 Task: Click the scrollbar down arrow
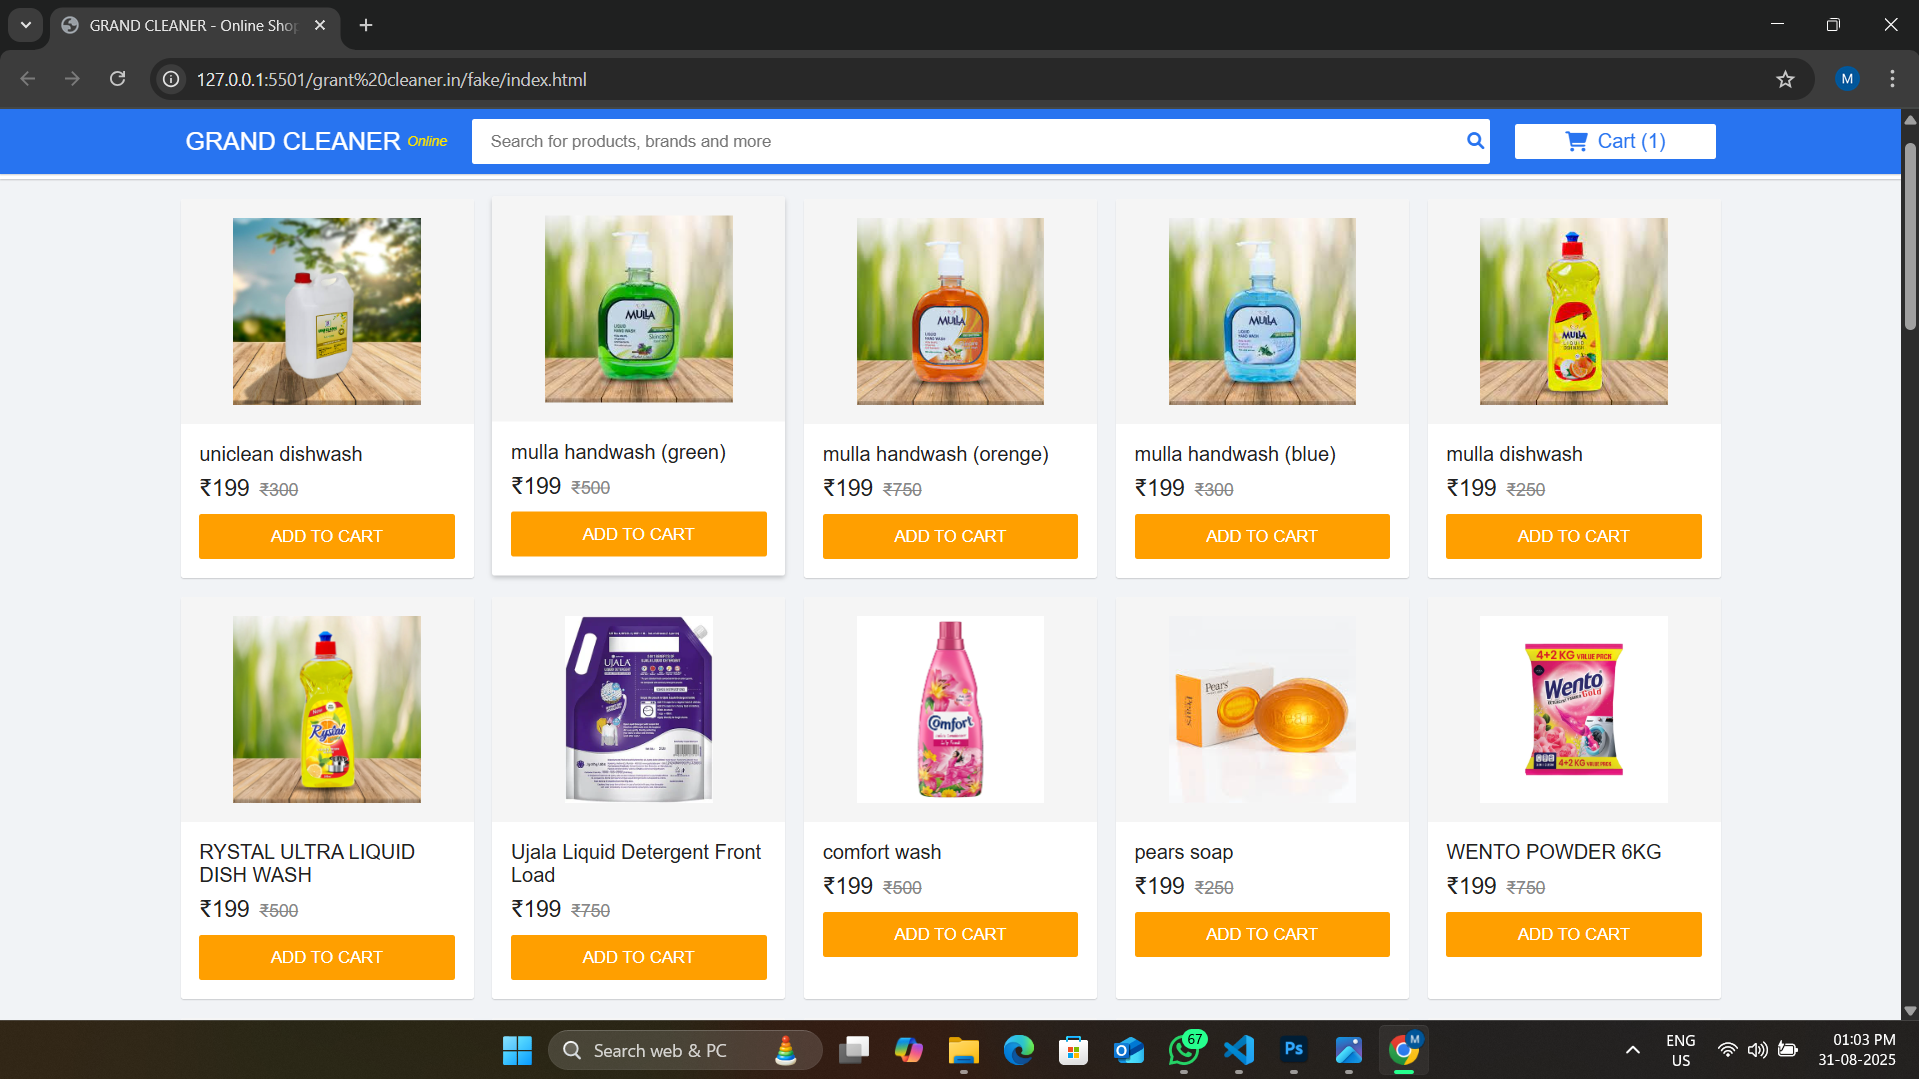1910,1011
